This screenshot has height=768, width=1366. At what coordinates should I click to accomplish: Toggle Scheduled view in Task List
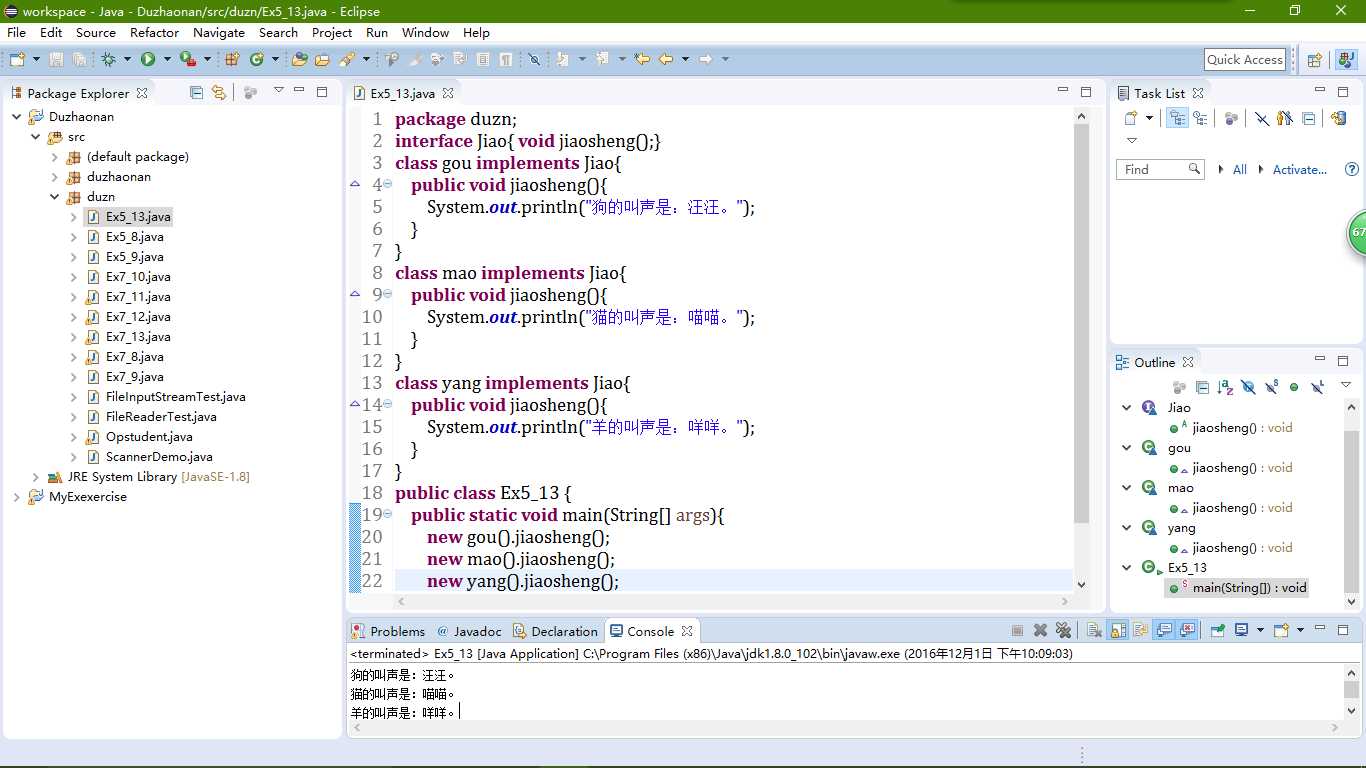click(1200, 118)
